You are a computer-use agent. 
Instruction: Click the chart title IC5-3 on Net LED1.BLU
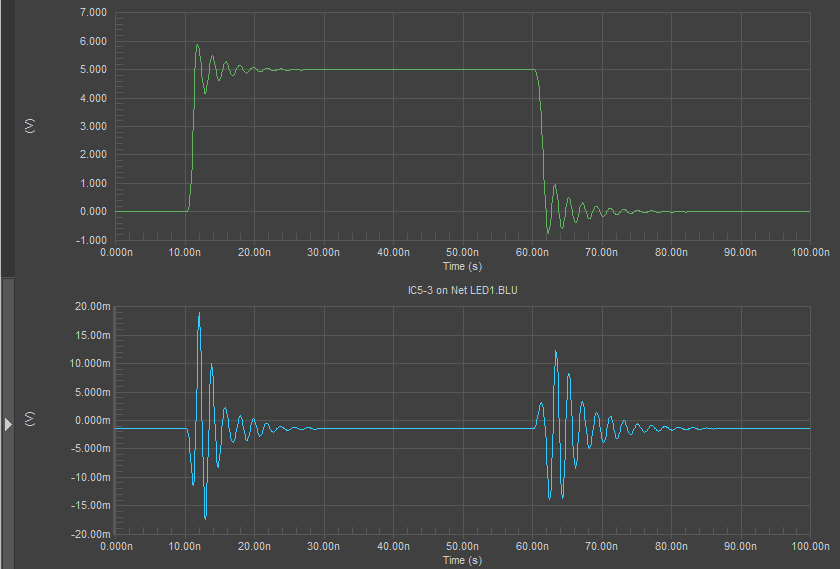point(462,291)
